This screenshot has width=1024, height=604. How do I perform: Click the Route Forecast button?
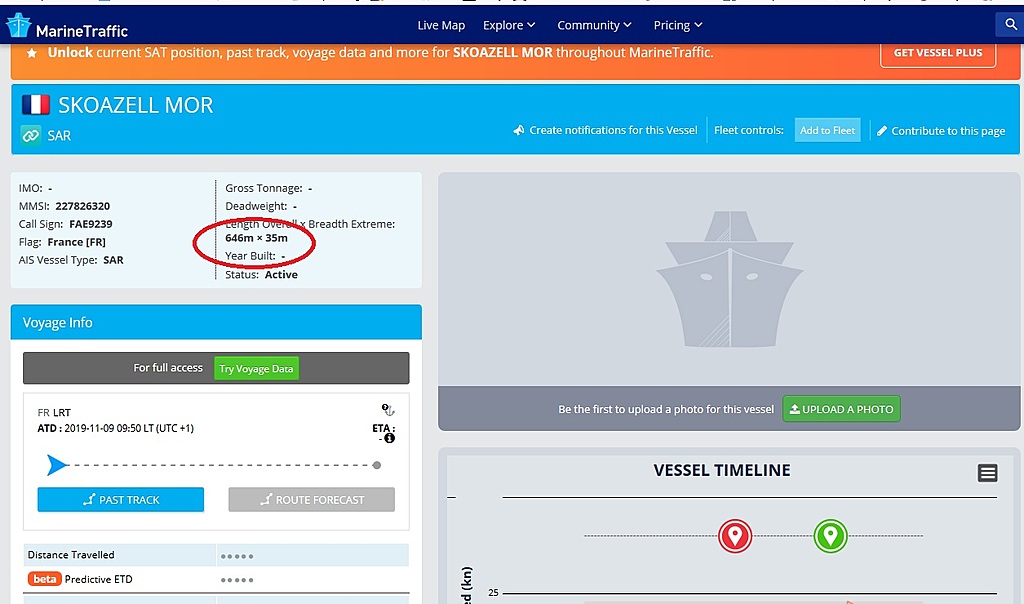(x=312, y=500)
